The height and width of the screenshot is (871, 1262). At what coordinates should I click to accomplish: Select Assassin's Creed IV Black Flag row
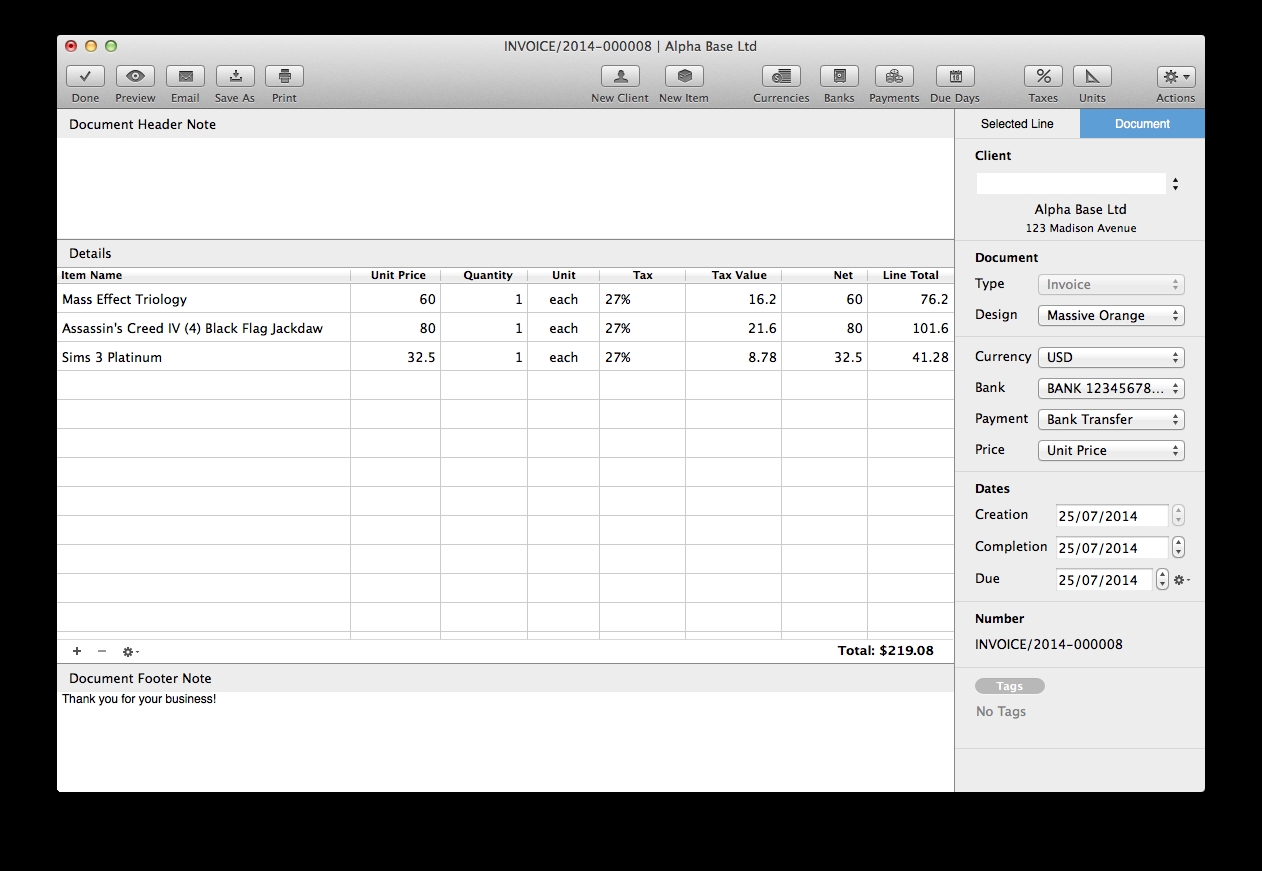(x=505, y=328)
